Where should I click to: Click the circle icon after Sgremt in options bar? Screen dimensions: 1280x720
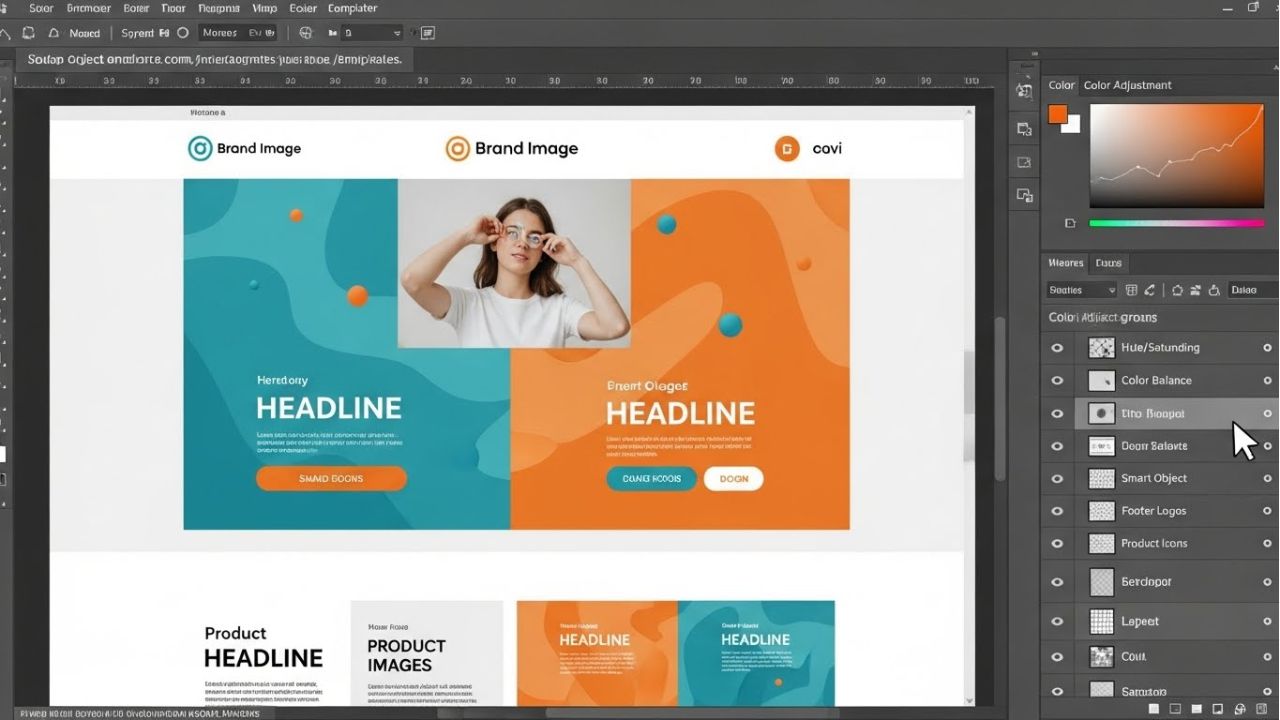183,33
